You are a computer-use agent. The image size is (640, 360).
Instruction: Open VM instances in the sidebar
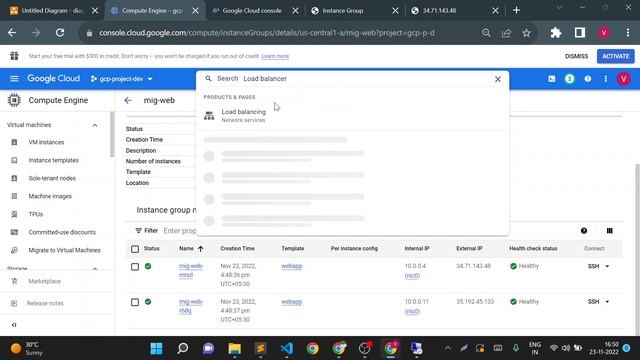click(x=46, y=142)
